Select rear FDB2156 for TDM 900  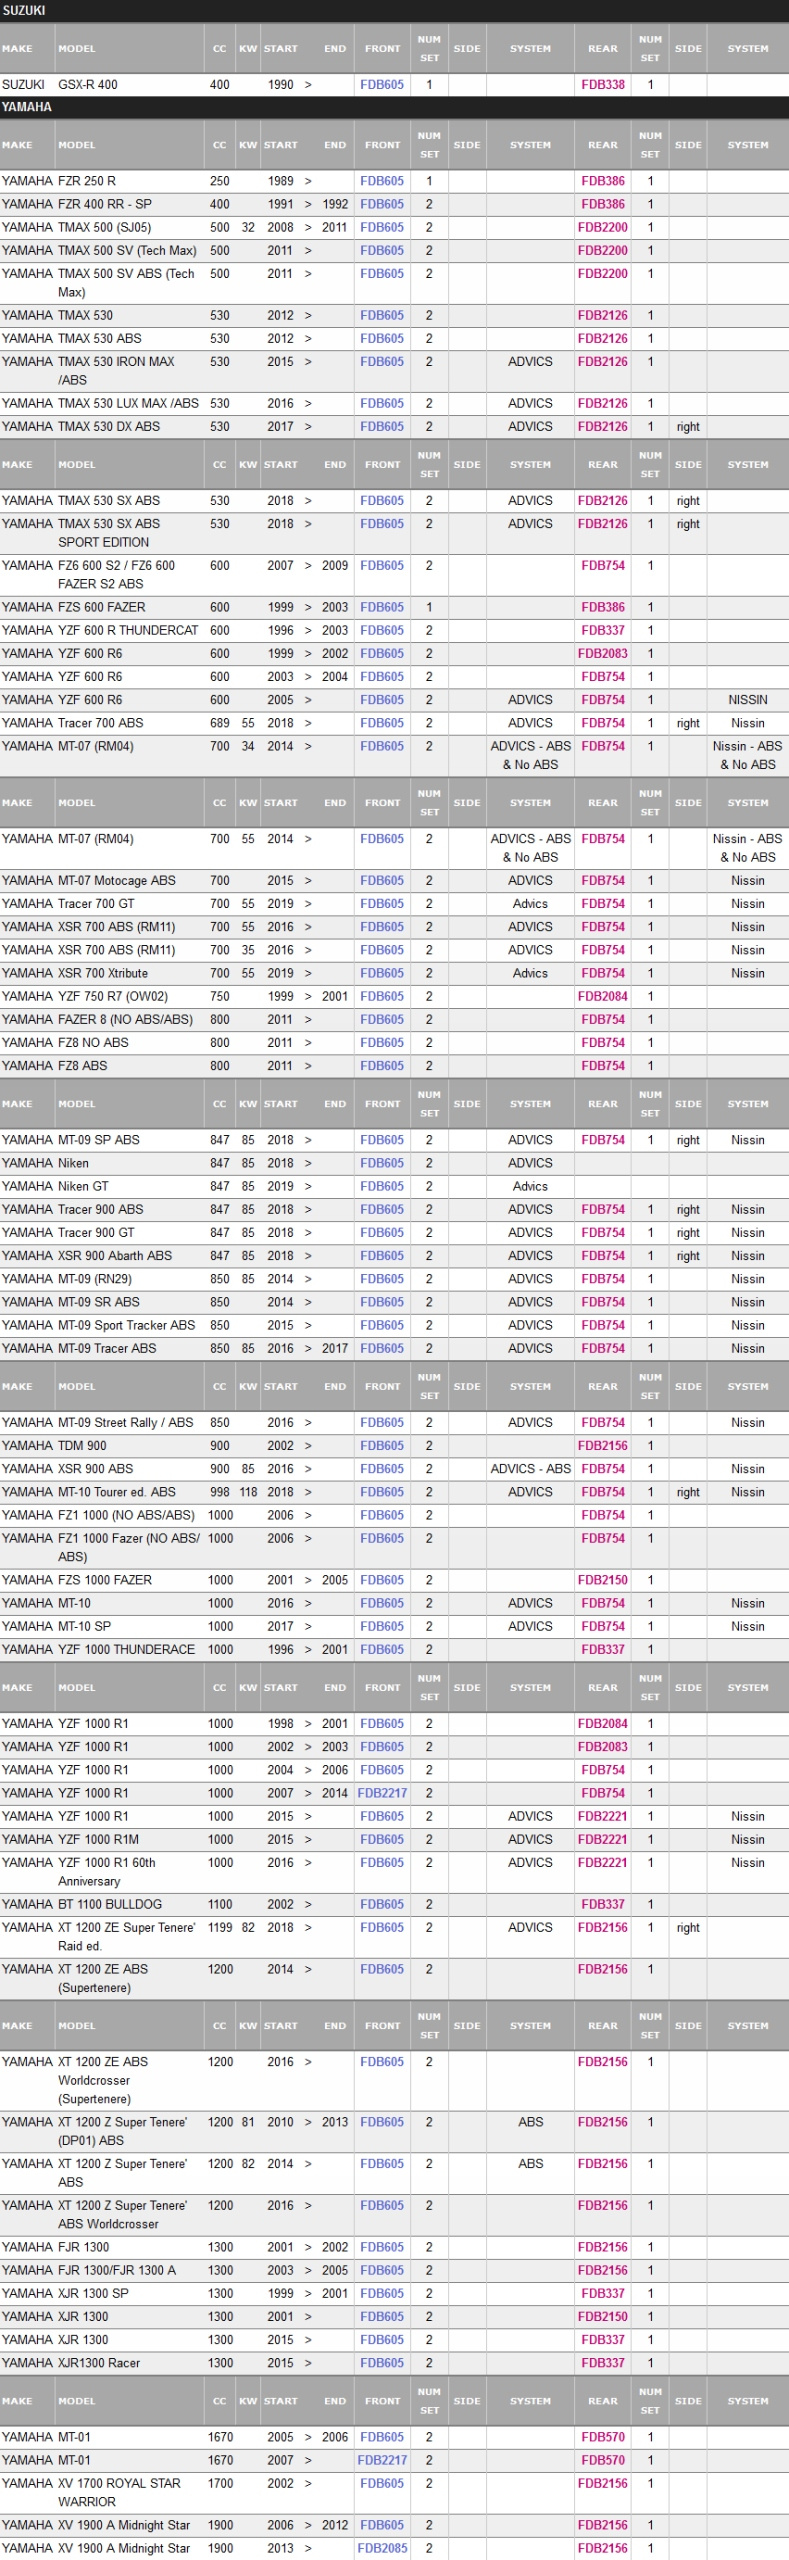click(603, 1445)
